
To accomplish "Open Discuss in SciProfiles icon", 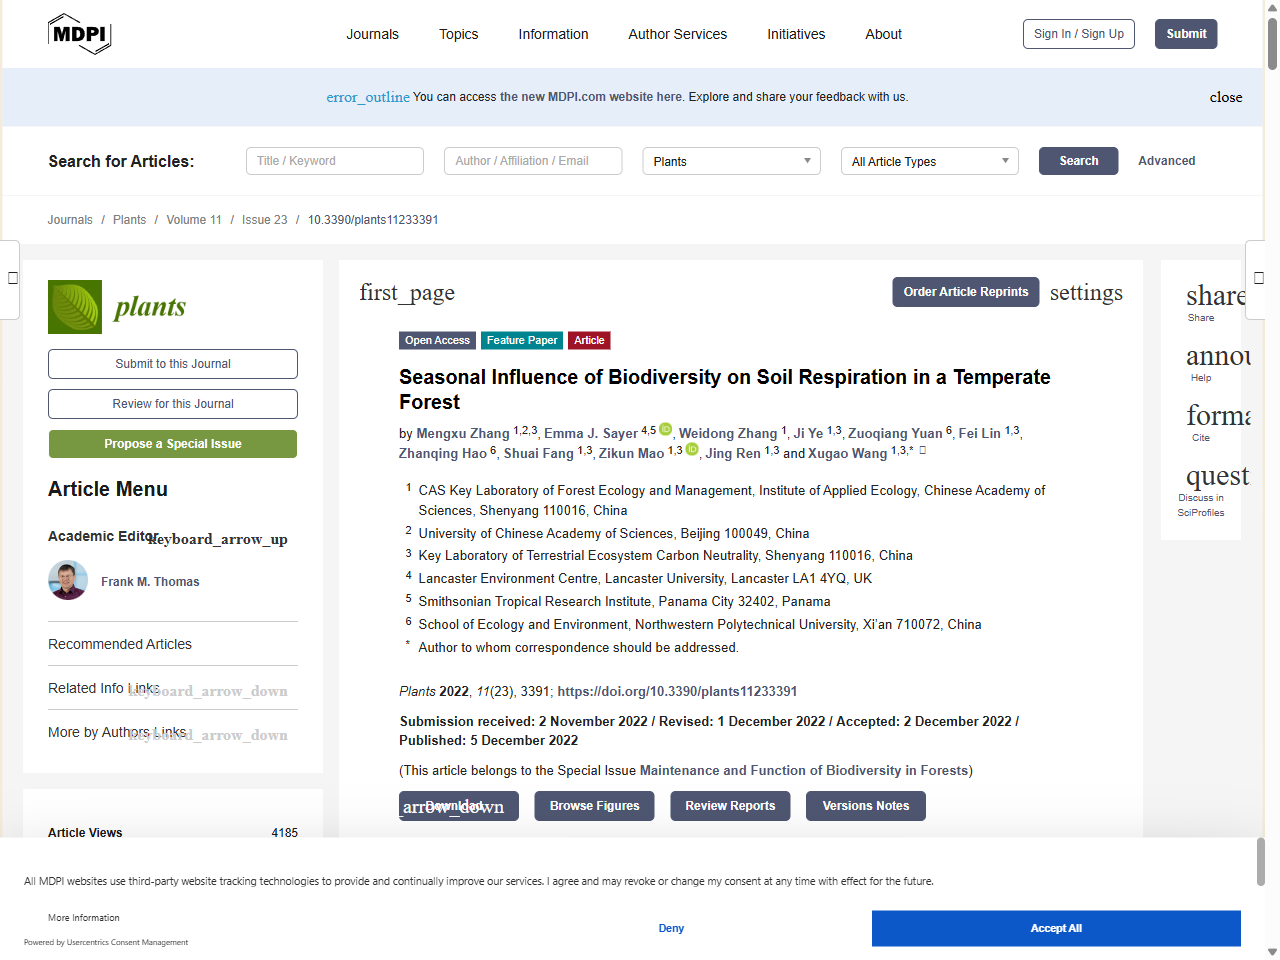I will (x=1216, y=476).
